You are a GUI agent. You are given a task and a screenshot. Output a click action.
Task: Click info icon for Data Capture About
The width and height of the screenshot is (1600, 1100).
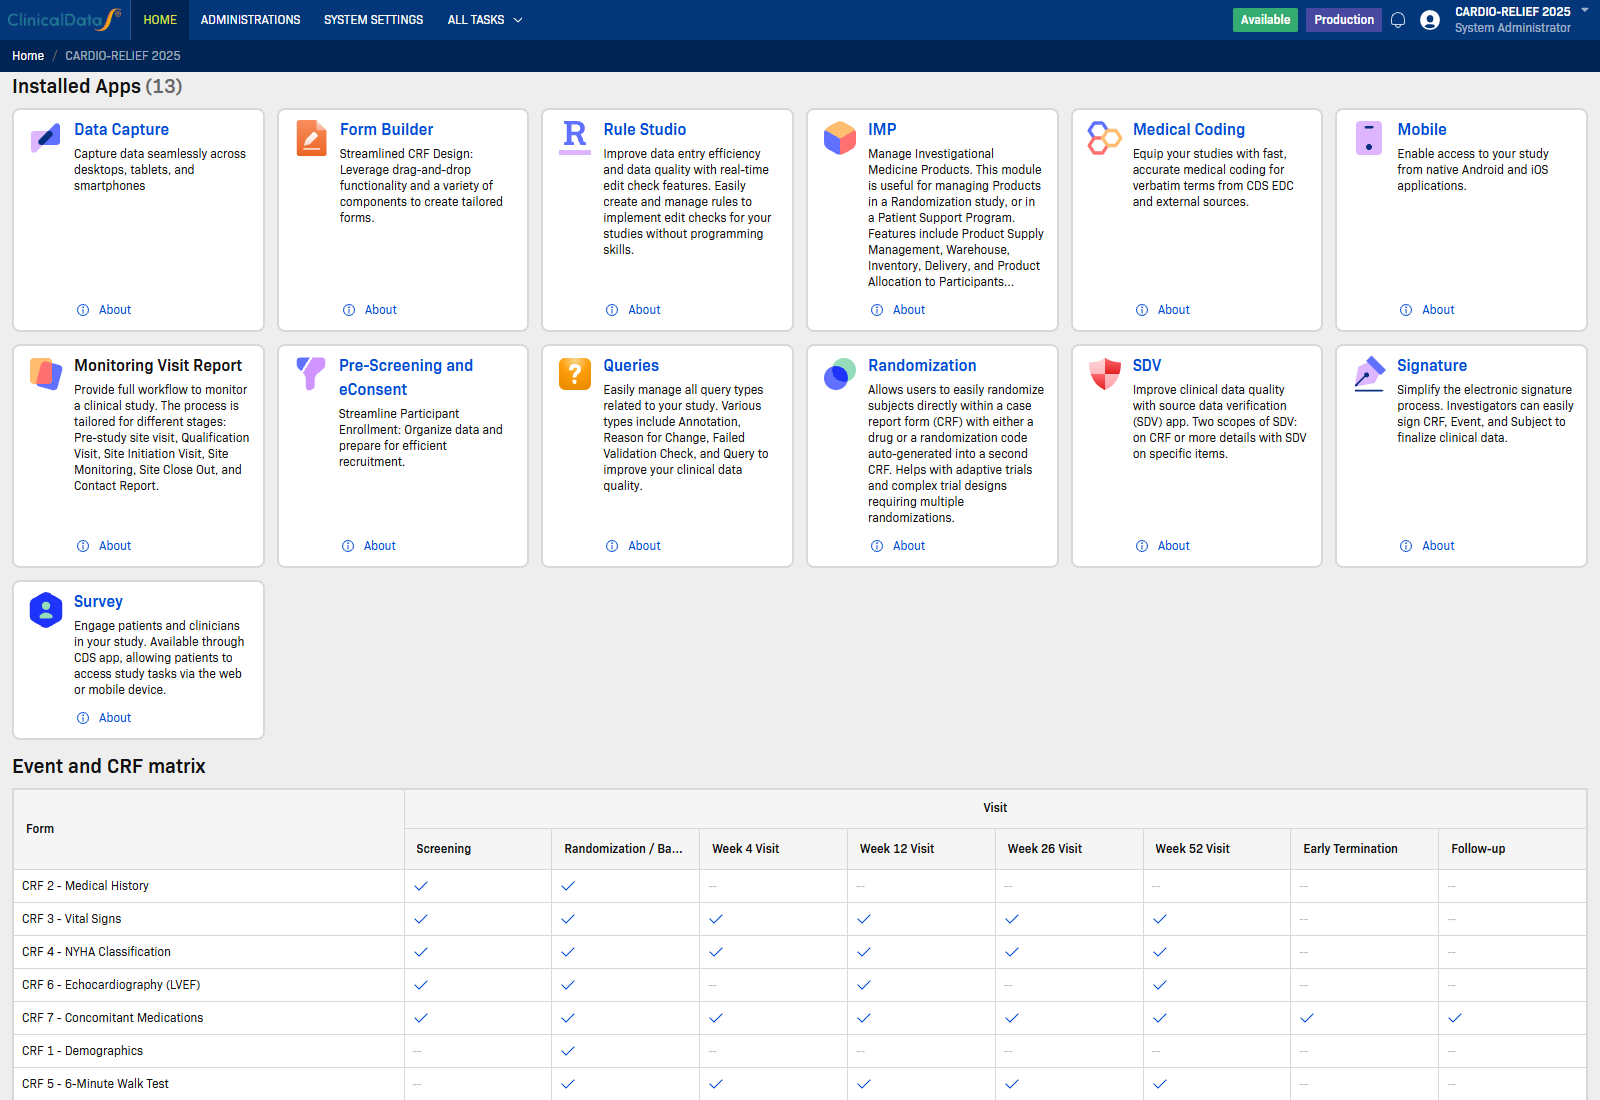(83, 310)
